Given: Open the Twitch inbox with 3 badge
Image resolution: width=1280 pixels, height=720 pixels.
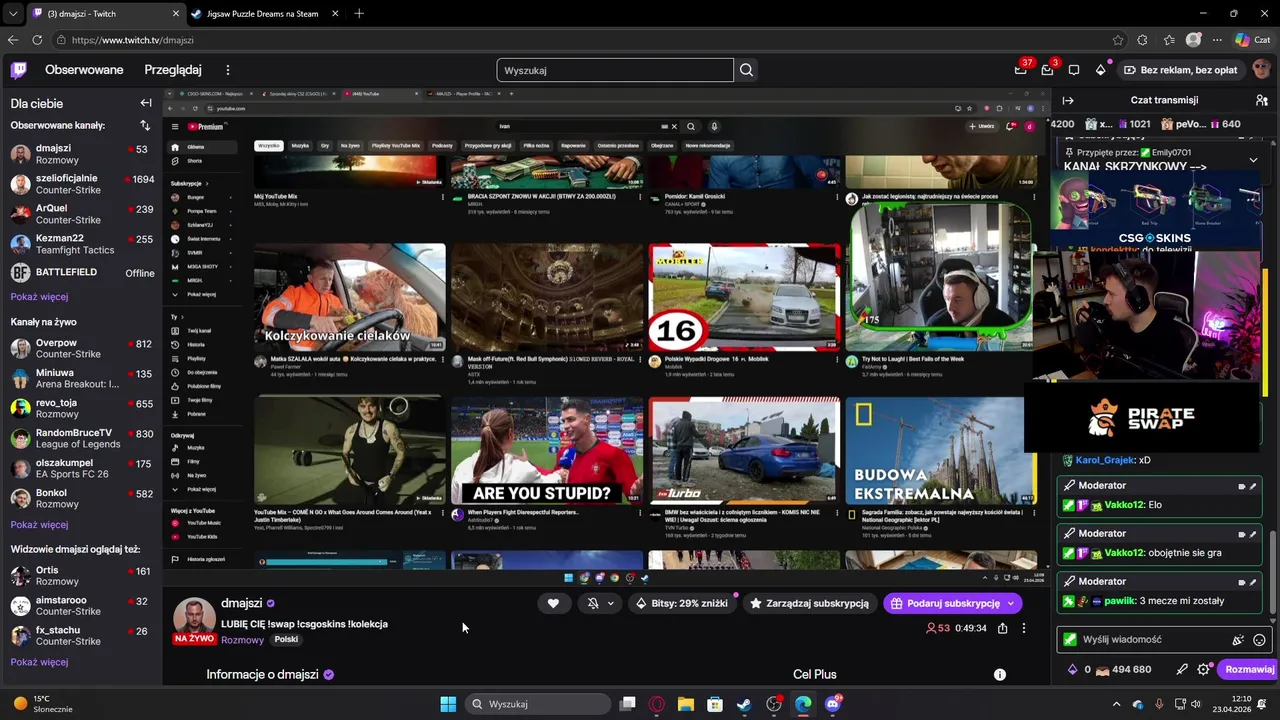Looking at the screenshot, I should [x=1047, y=70].
